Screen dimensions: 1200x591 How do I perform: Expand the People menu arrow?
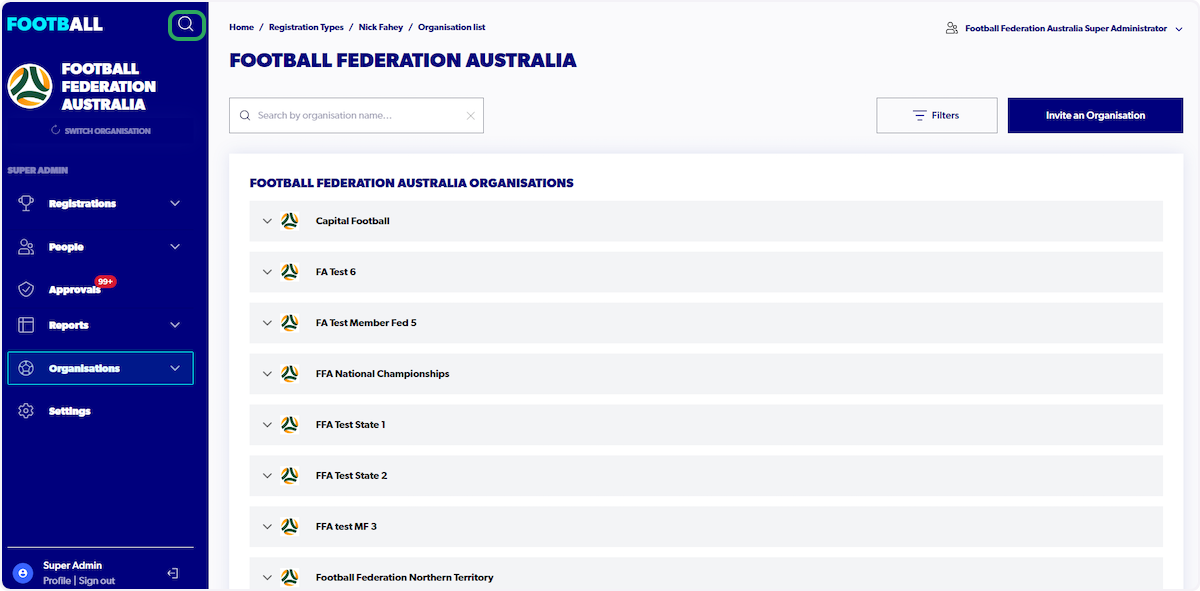pos(175,247)
